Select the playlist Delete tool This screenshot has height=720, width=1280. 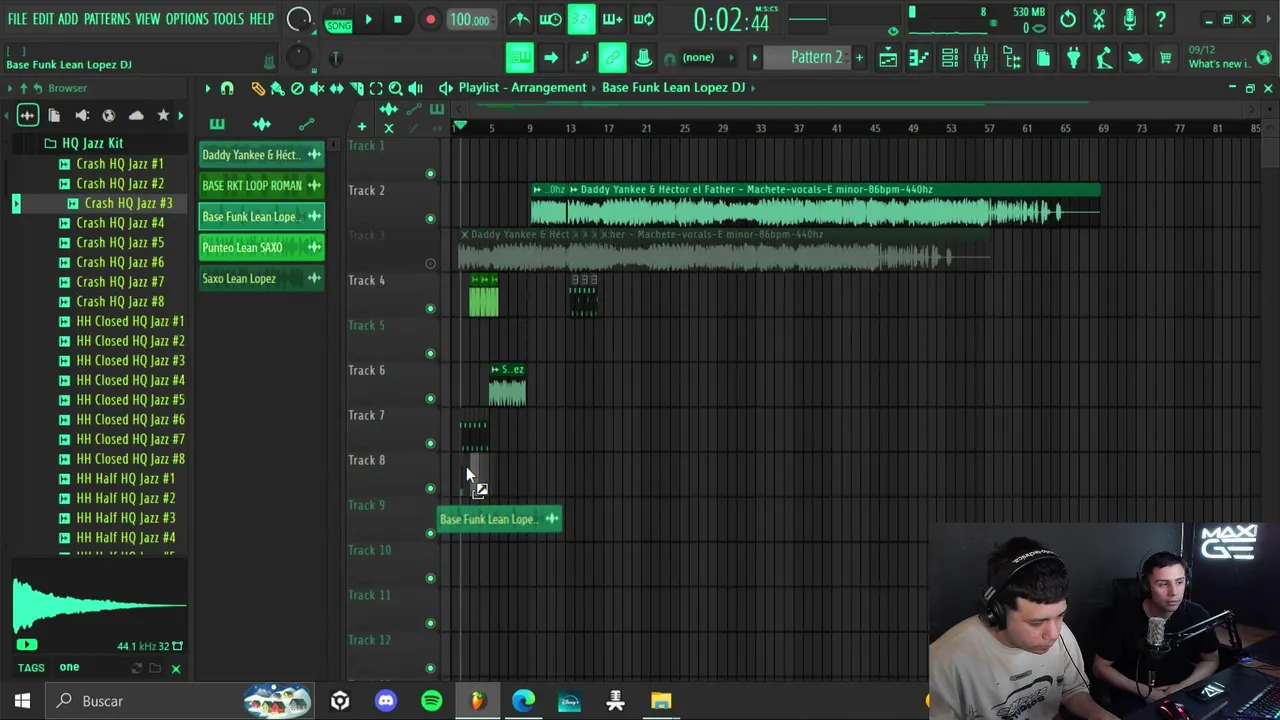coord(297,88)
